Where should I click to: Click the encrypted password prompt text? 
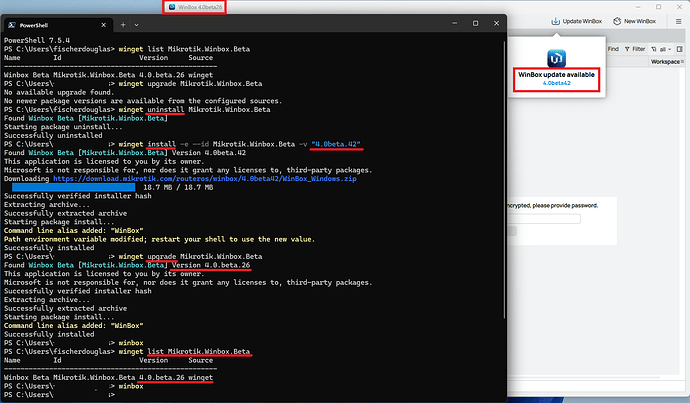pyautogui.click(x=553, y=205)
